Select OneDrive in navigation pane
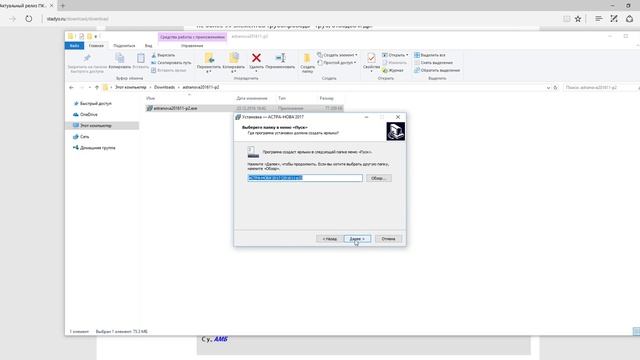Image resolution: width=640 pixels, height=360 pixels. [89, 115]
